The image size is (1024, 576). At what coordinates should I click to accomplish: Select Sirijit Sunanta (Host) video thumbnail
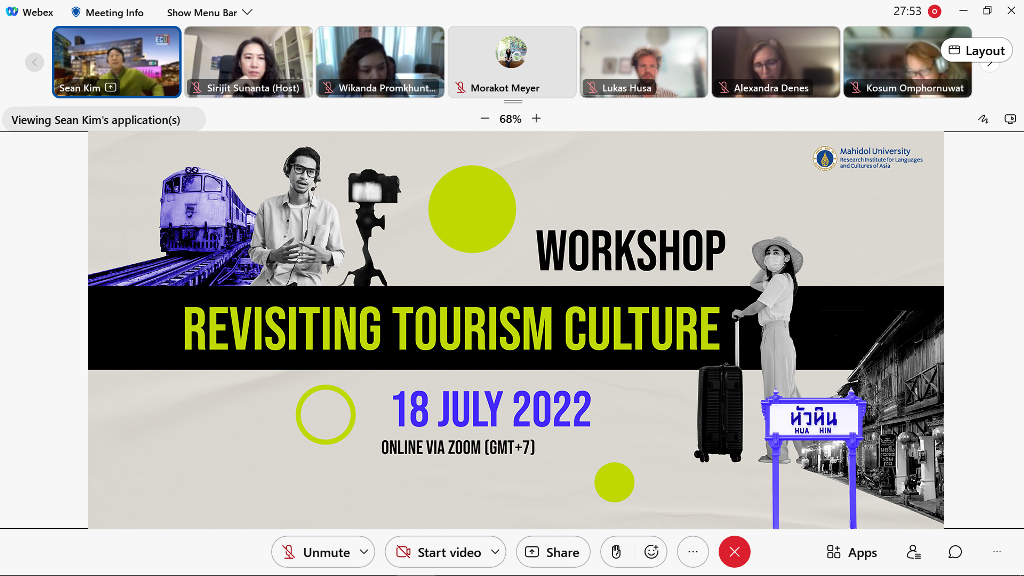tap(248, 61)
